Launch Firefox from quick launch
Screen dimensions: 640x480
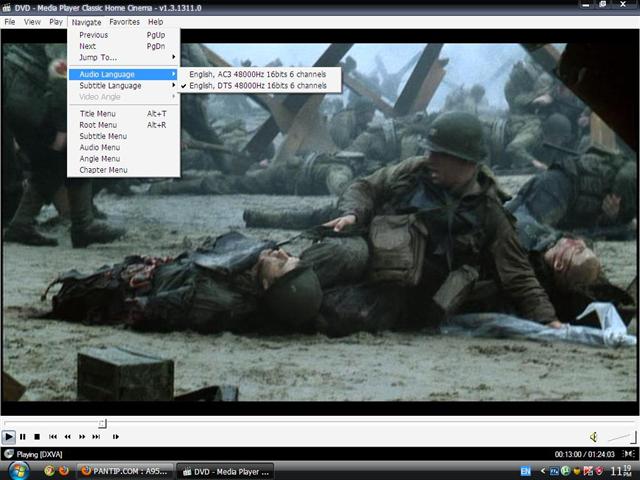click(x=64, y=471)
